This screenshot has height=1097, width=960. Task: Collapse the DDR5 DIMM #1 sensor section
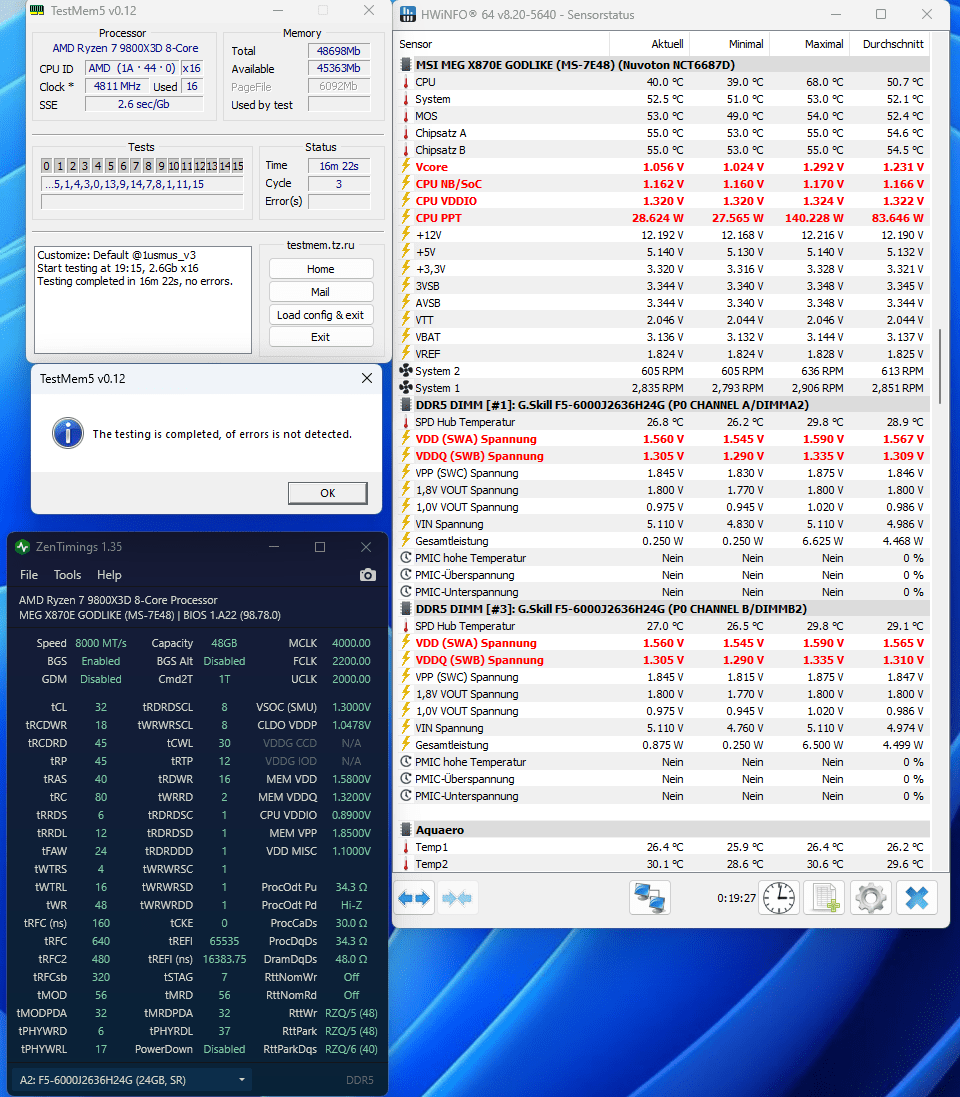[x=406, y=404]
